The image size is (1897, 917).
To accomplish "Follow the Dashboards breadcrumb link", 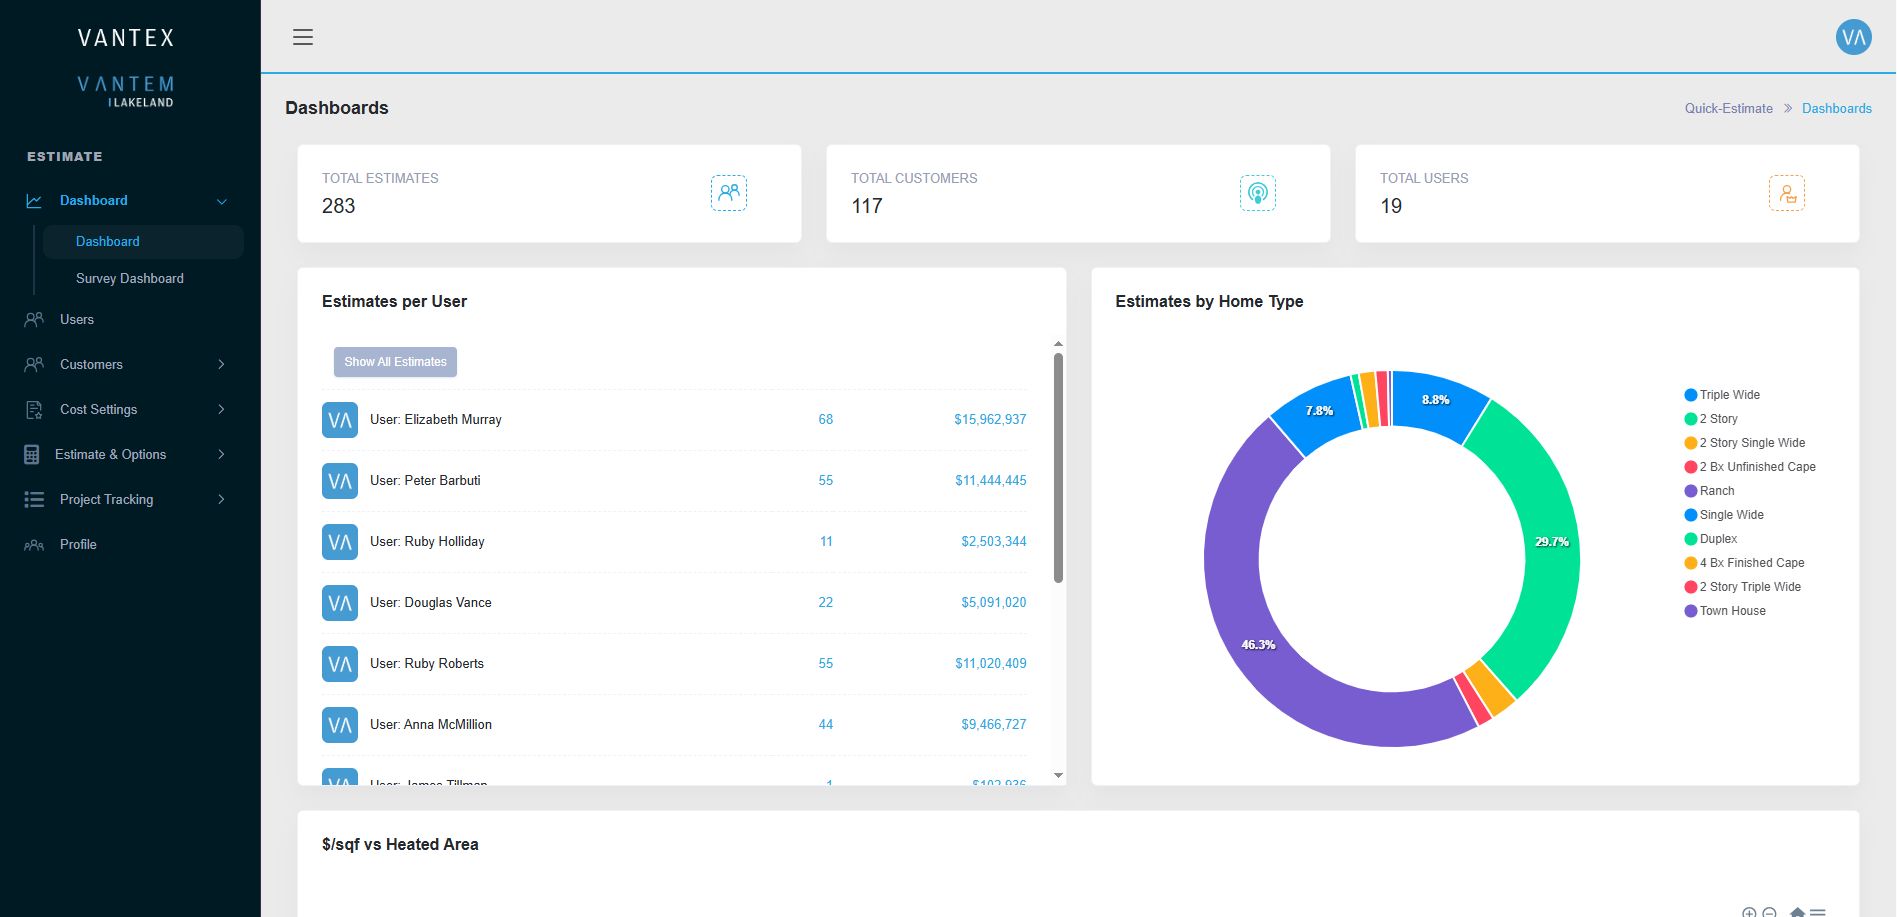I will tap(1837, 109).
